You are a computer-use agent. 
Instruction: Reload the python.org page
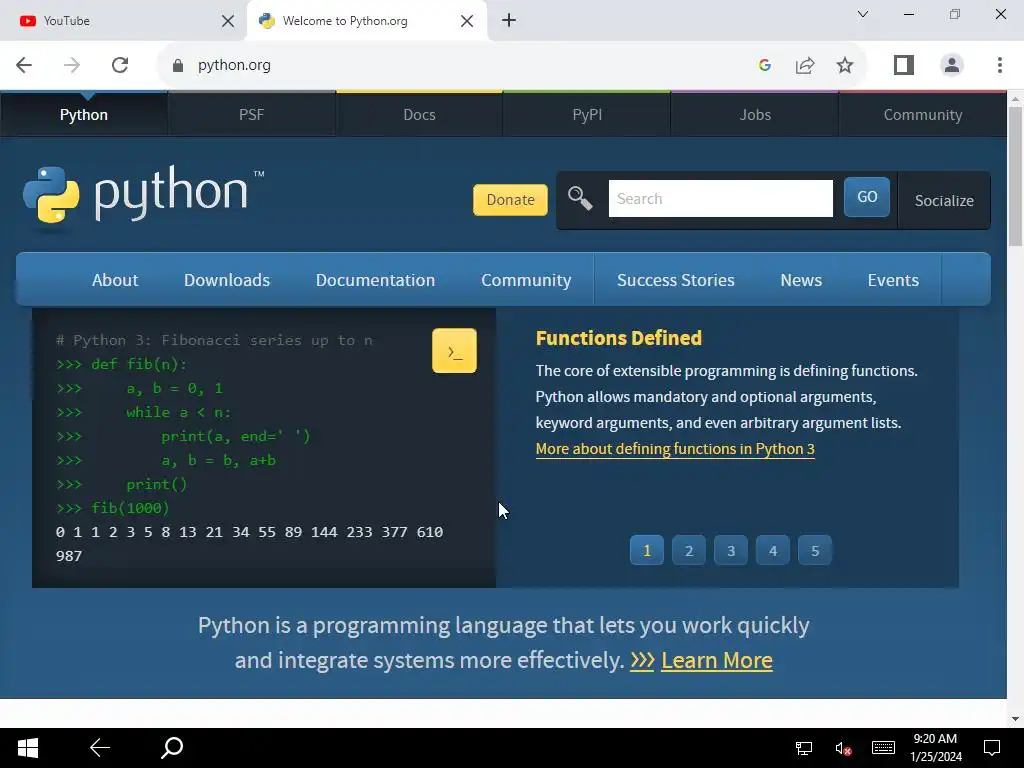[120, 65]
